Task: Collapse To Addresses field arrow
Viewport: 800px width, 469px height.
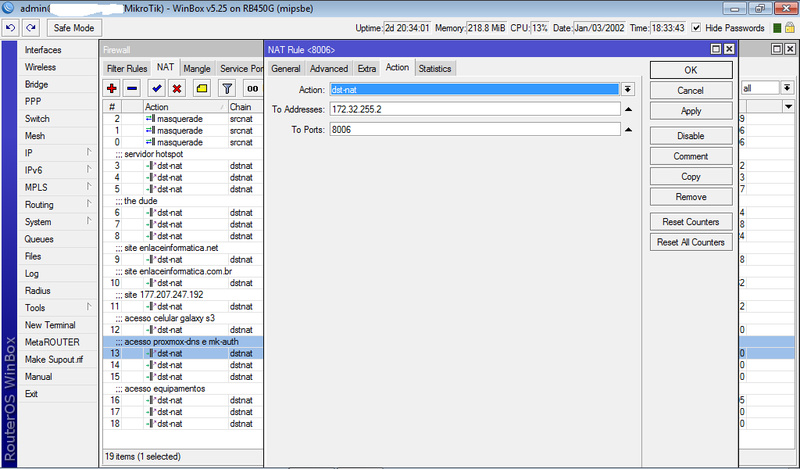Action: tap(629, 109)
